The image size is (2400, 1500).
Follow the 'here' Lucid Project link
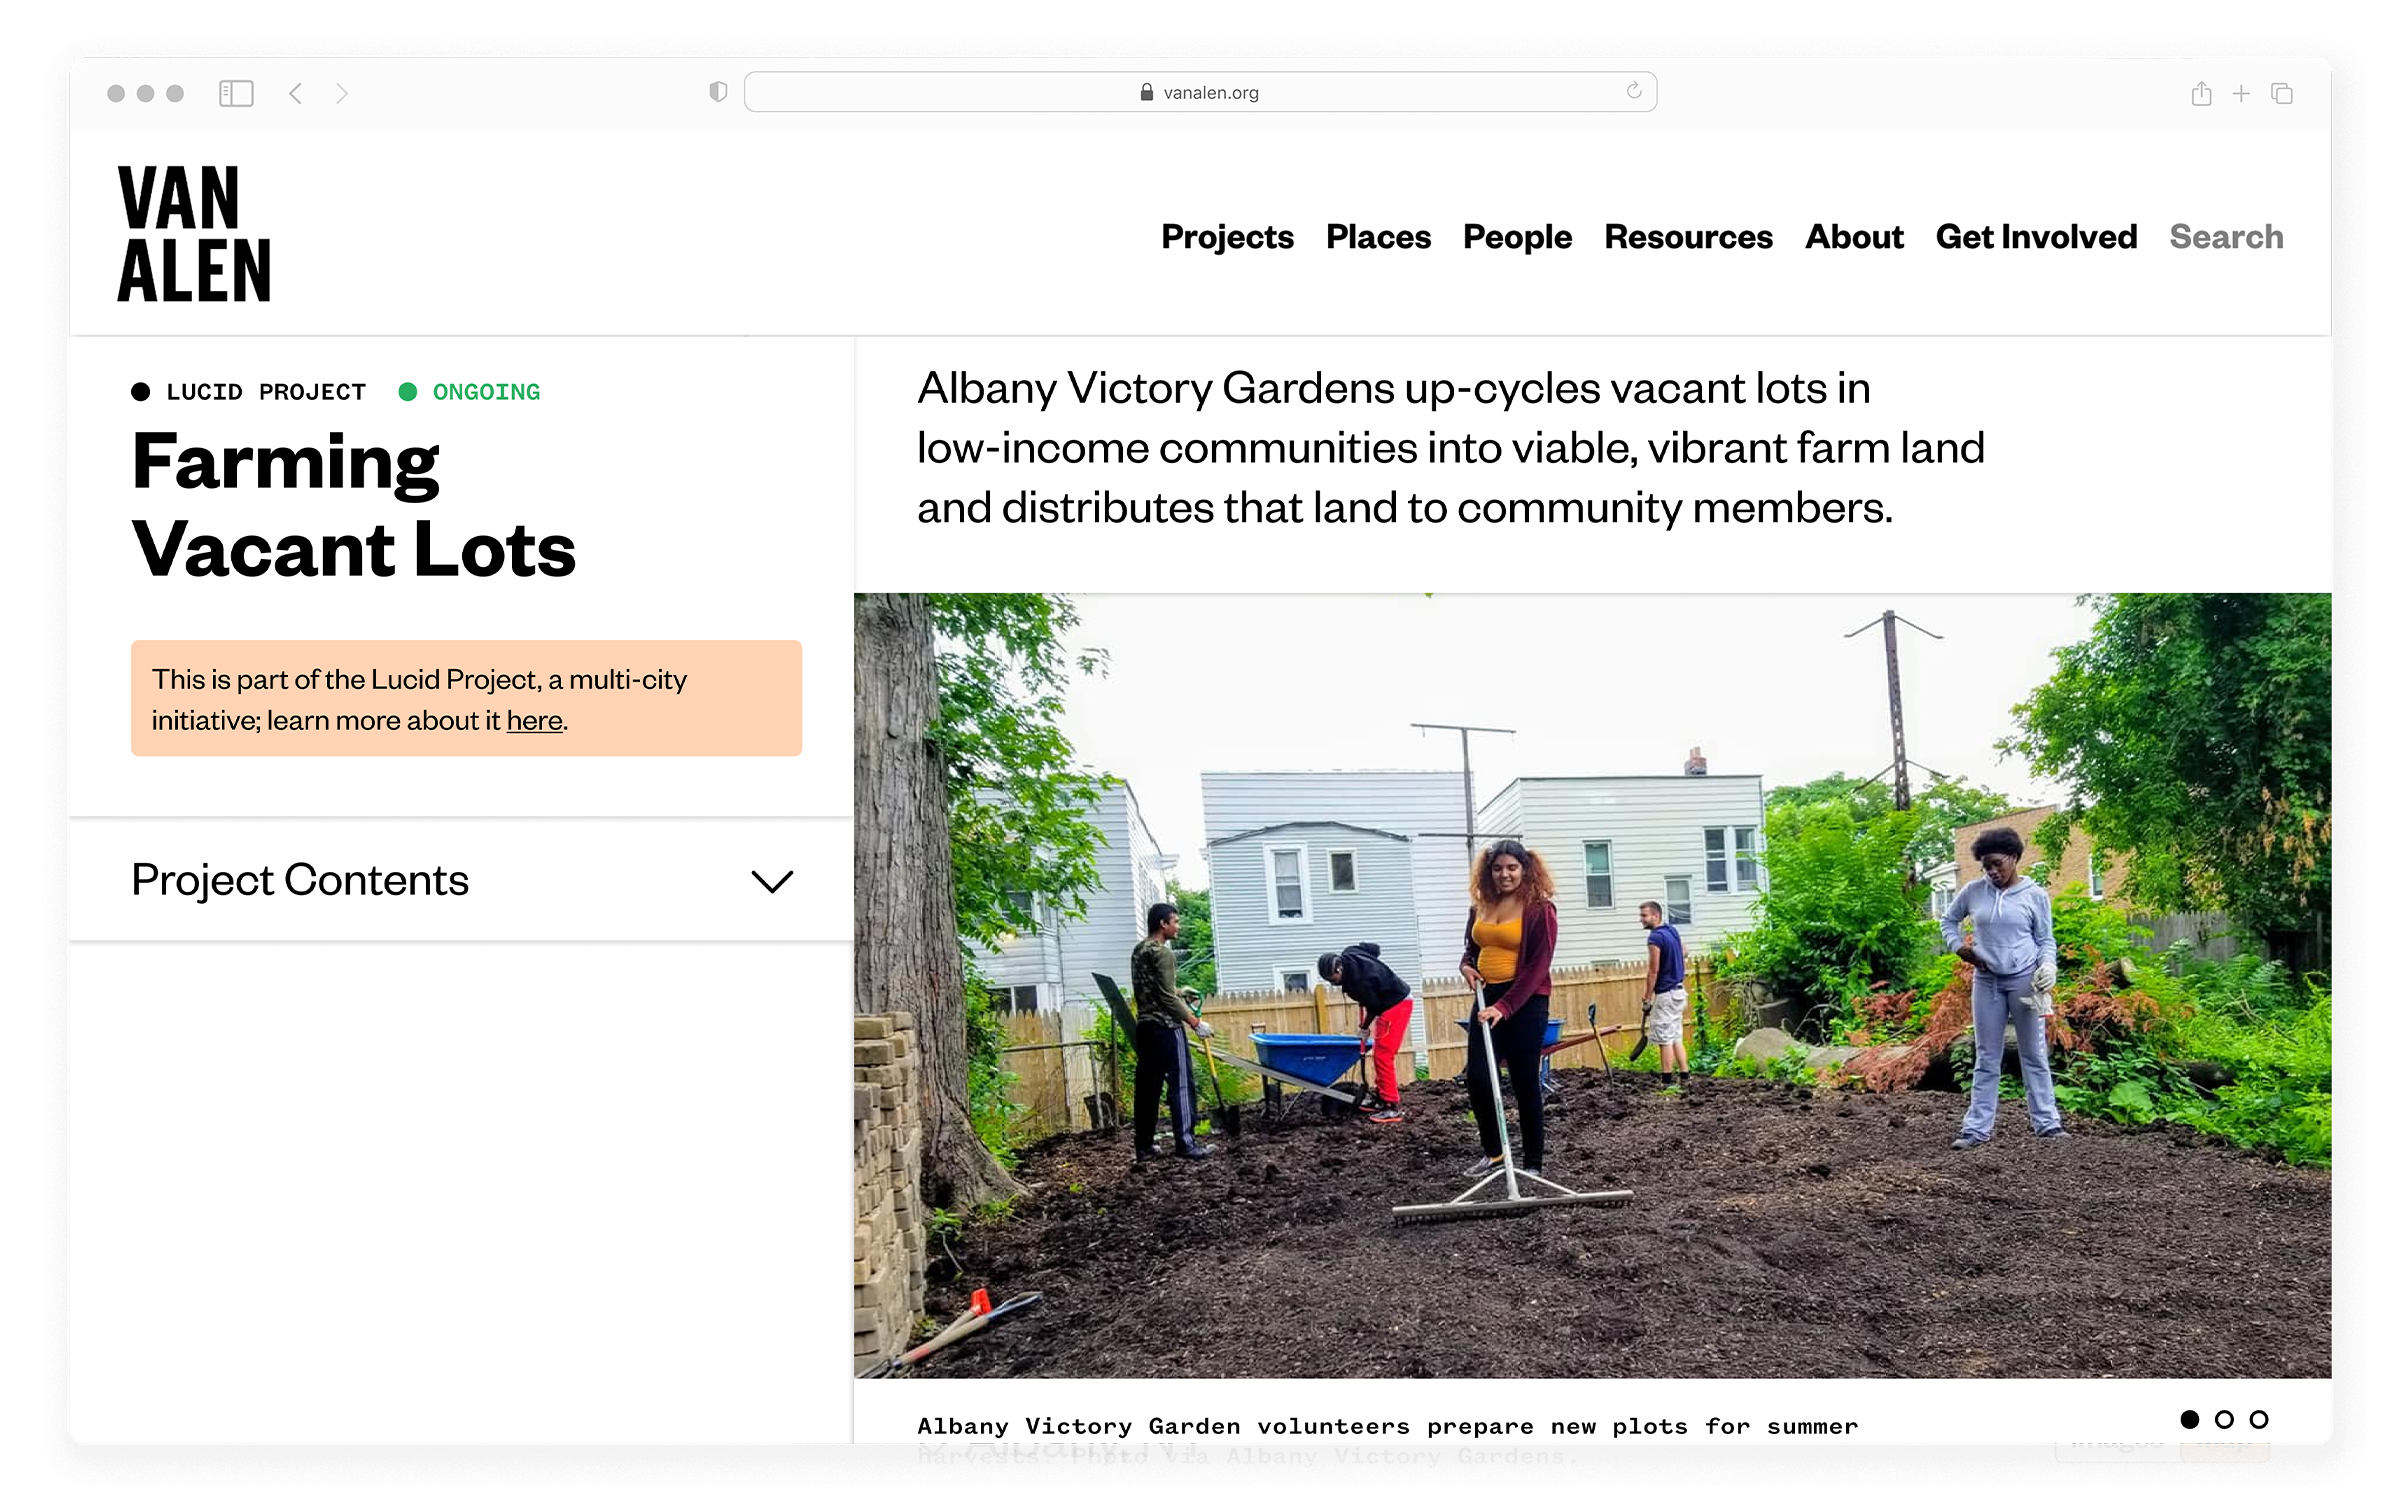click(534, 721)
